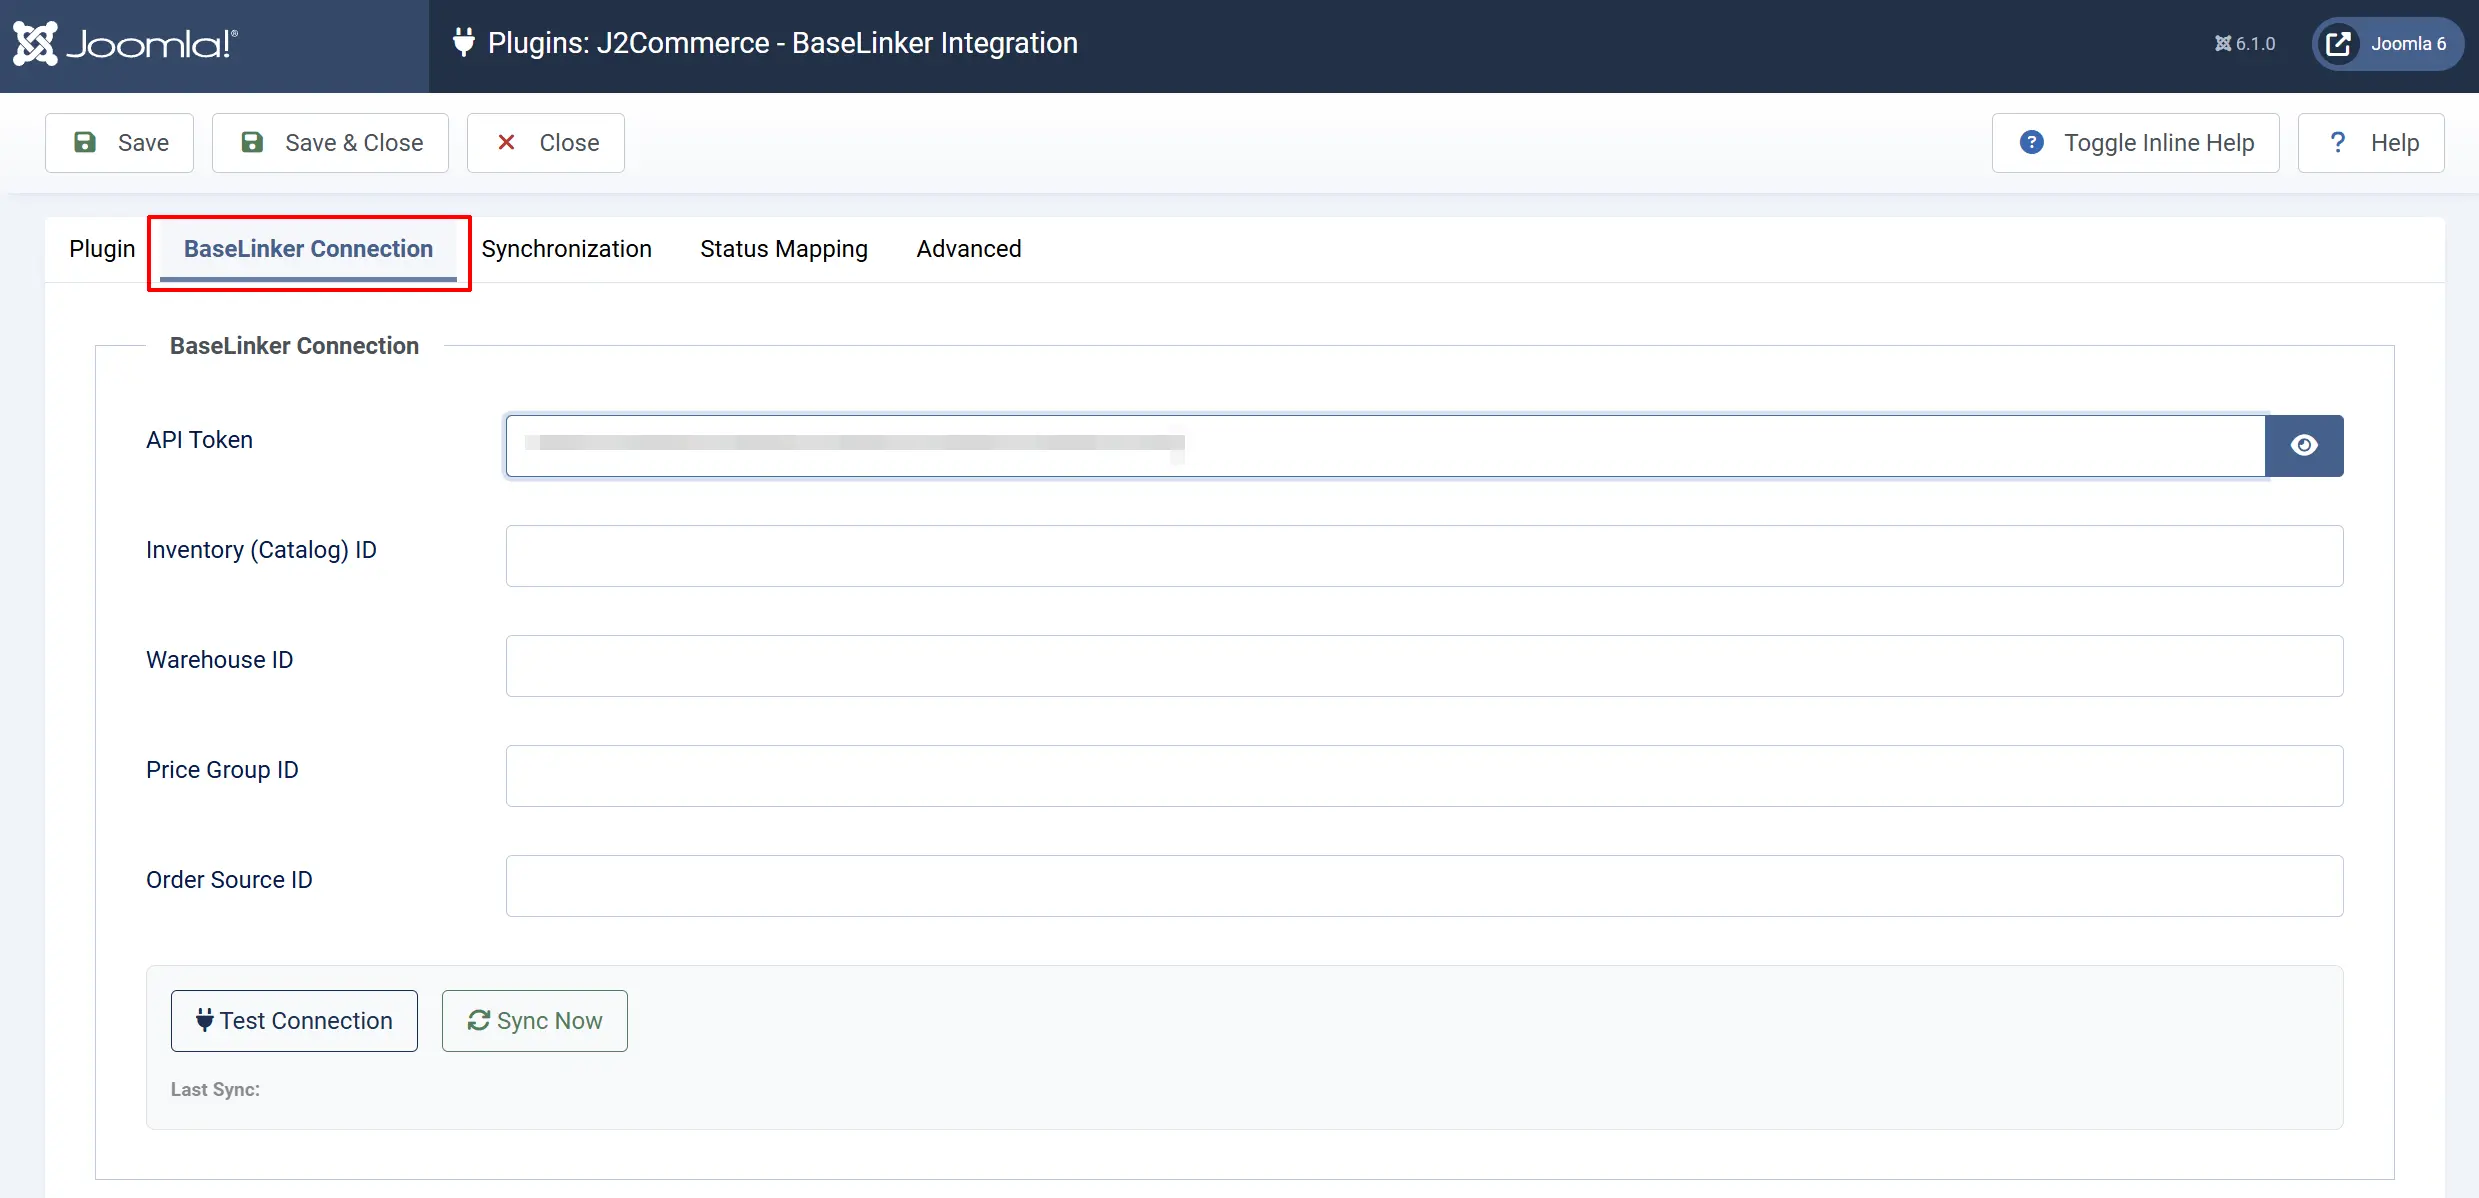Click the Inventory (Catalog) ID field
2479x1198 pixels.
[1424, 556]
